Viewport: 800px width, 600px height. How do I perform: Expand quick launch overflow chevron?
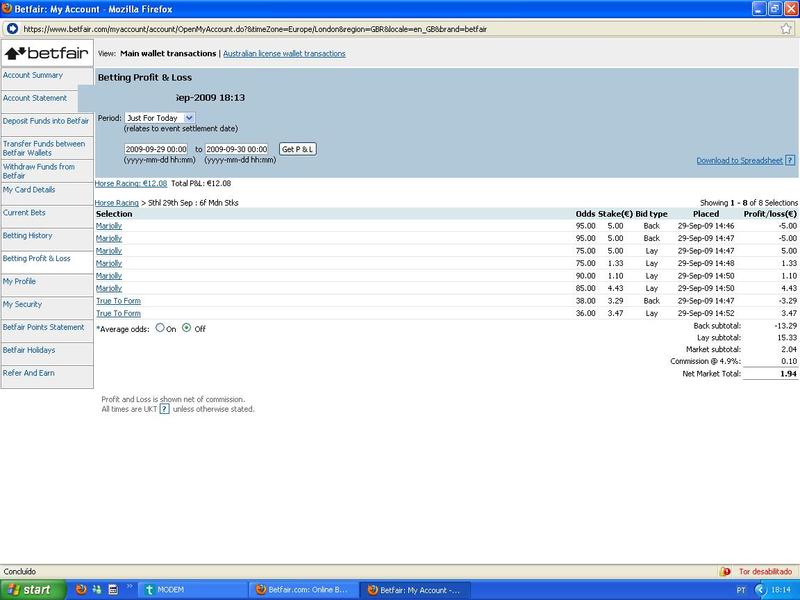(129, 586)
